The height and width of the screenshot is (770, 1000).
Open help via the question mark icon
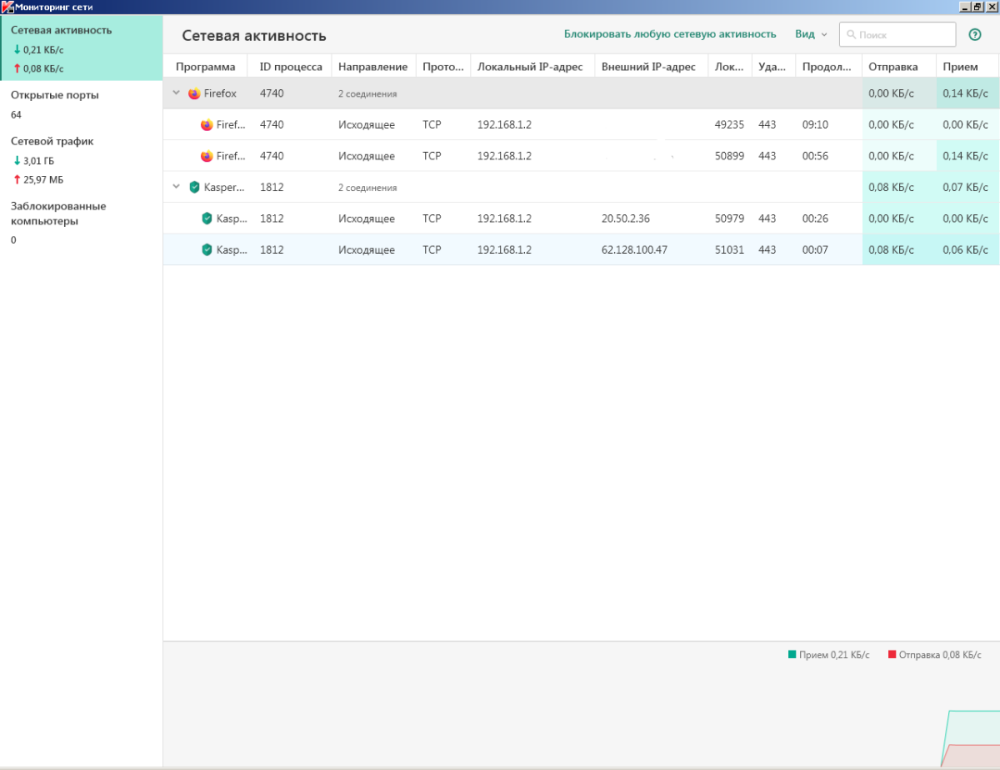975,35
